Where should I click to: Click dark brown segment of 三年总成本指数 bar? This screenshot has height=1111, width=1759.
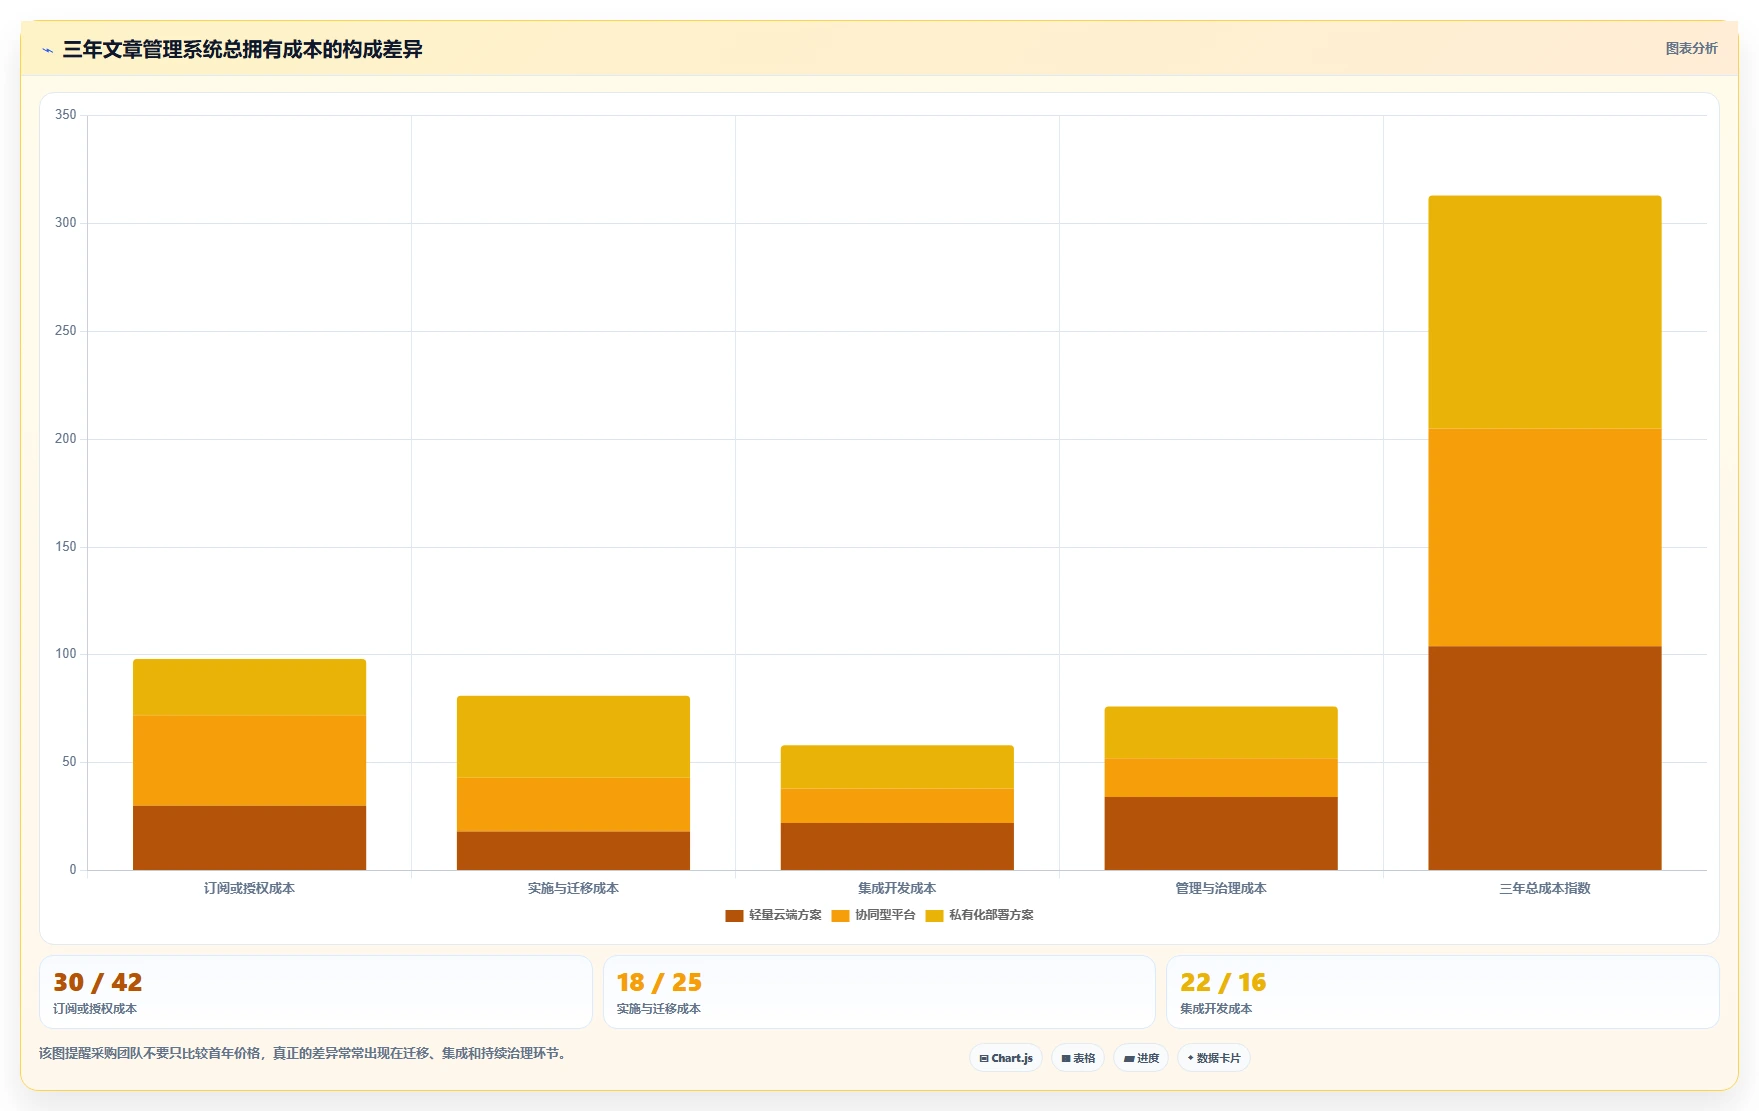coord(1545,758)
